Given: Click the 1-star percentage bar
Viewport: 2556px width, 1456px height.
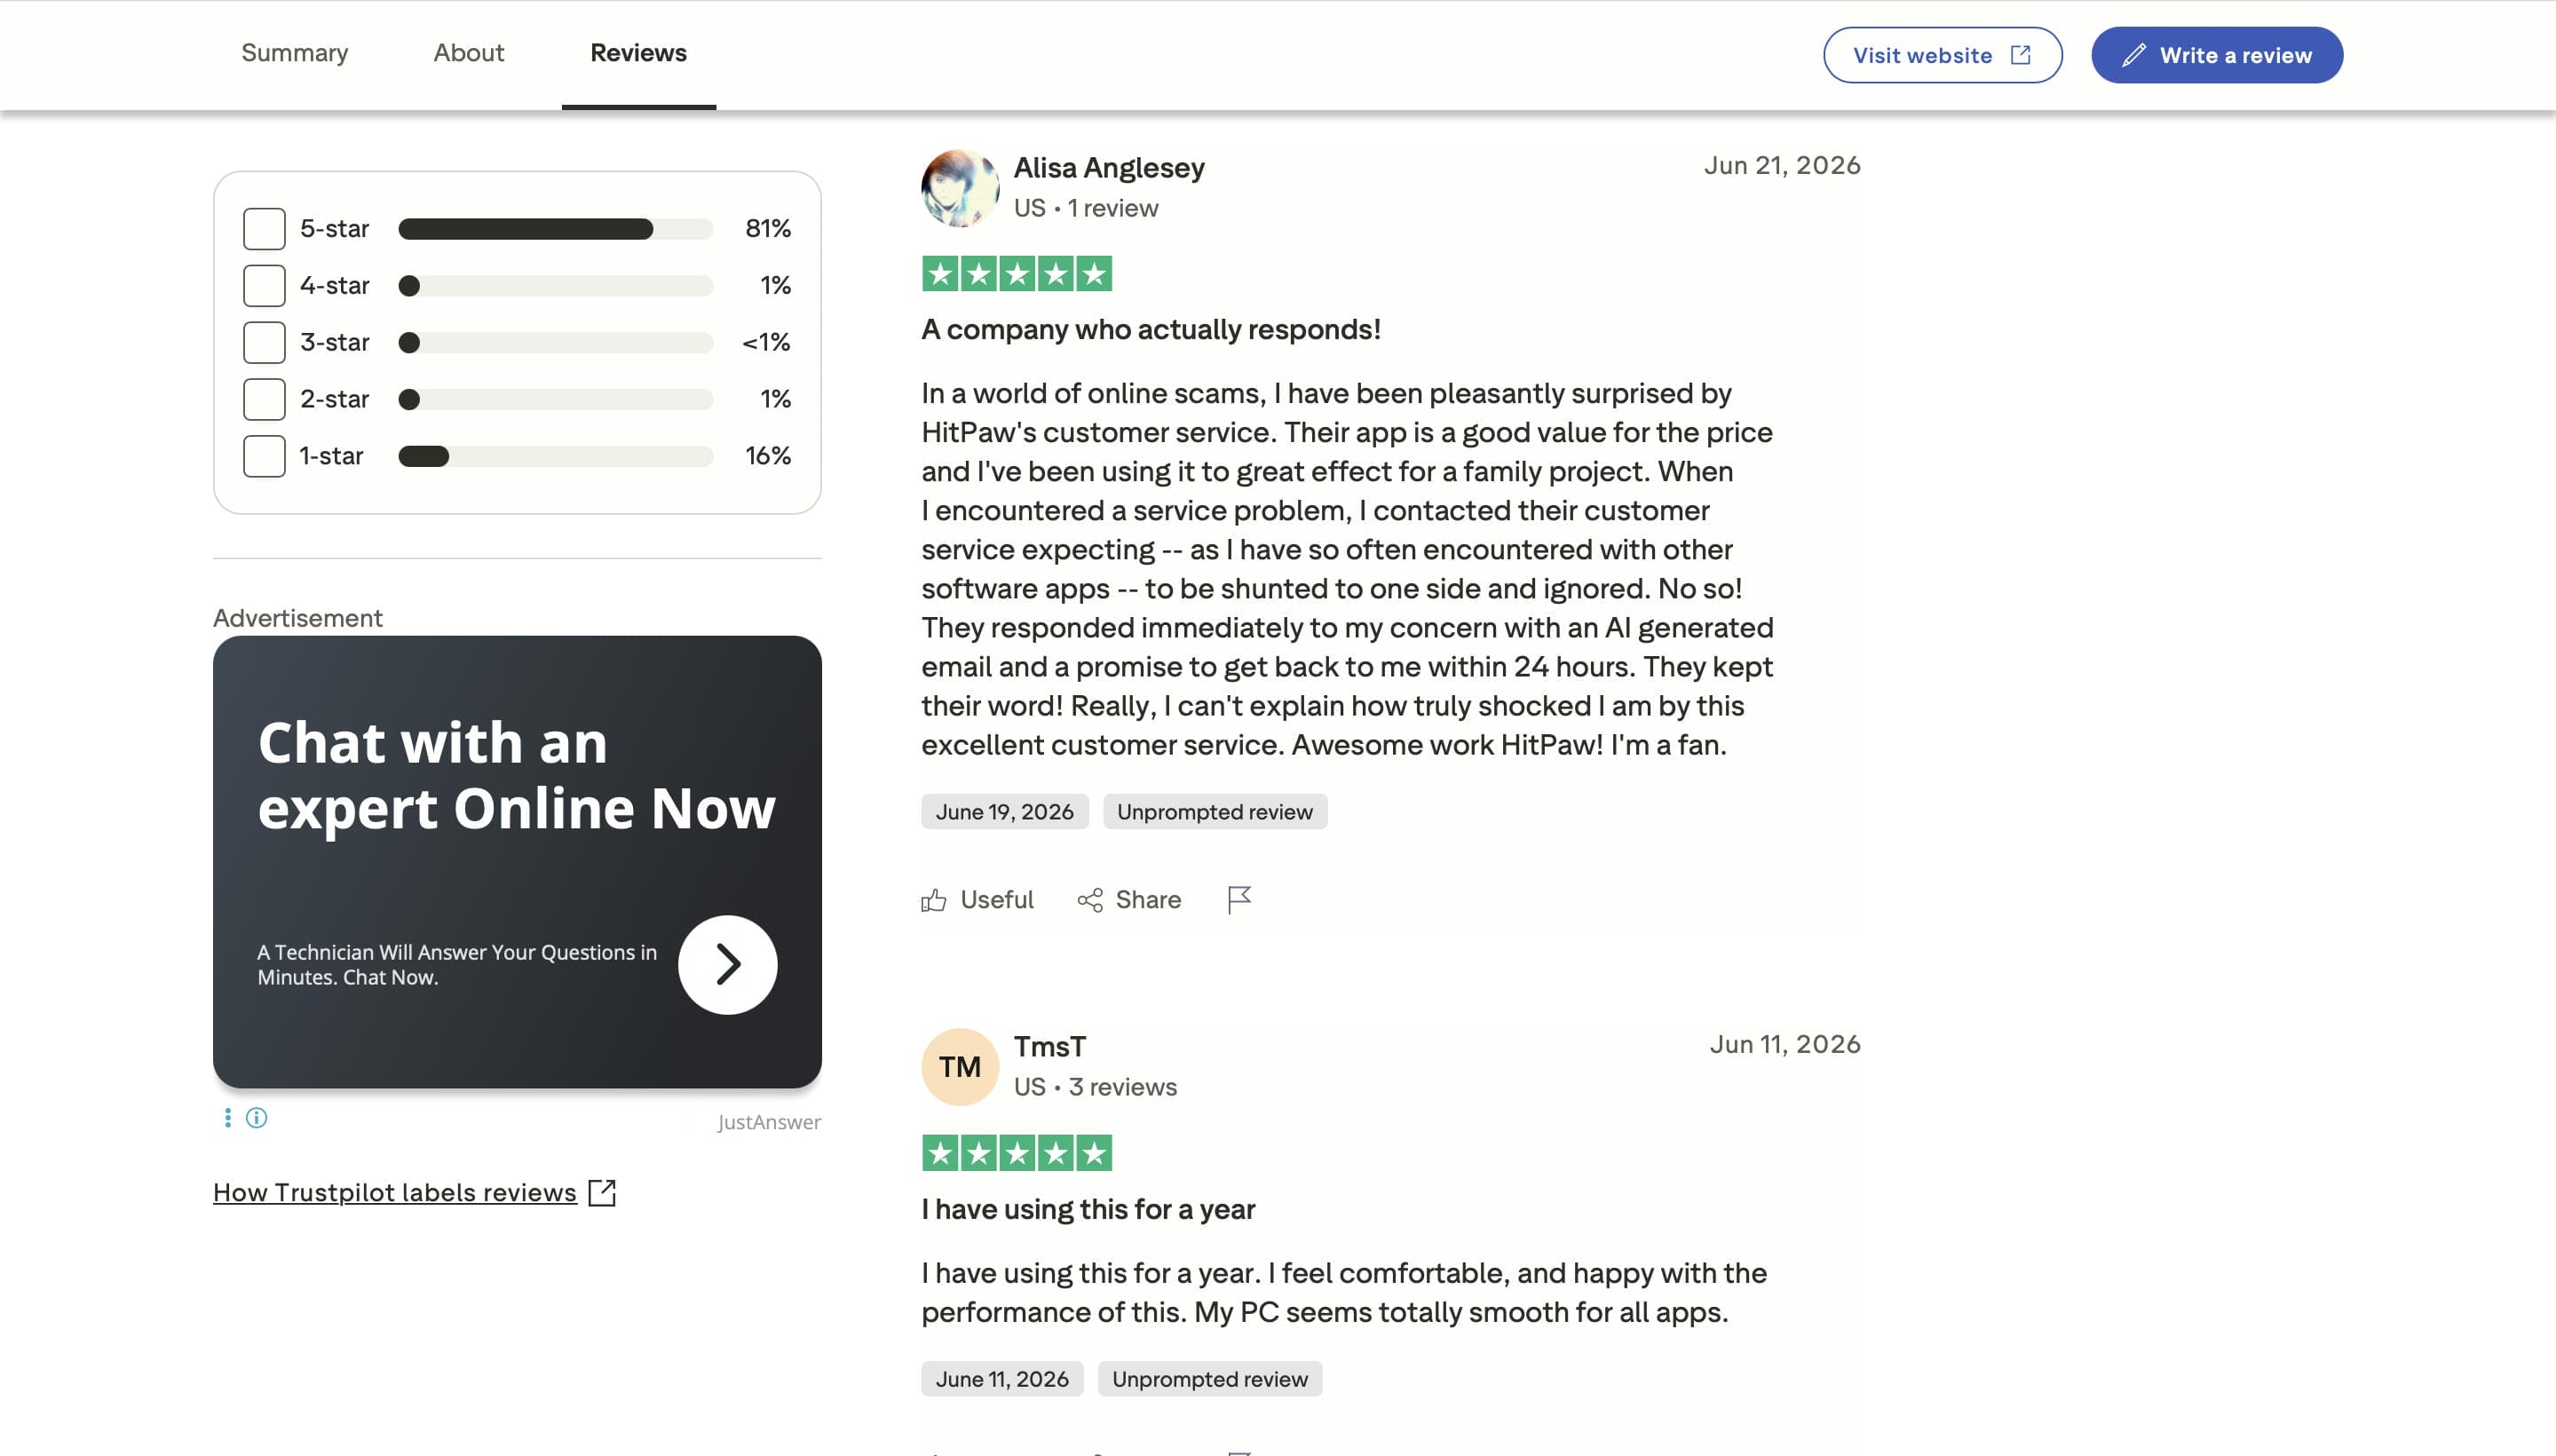Looking at the screenshot, I should tap(555, 456).
